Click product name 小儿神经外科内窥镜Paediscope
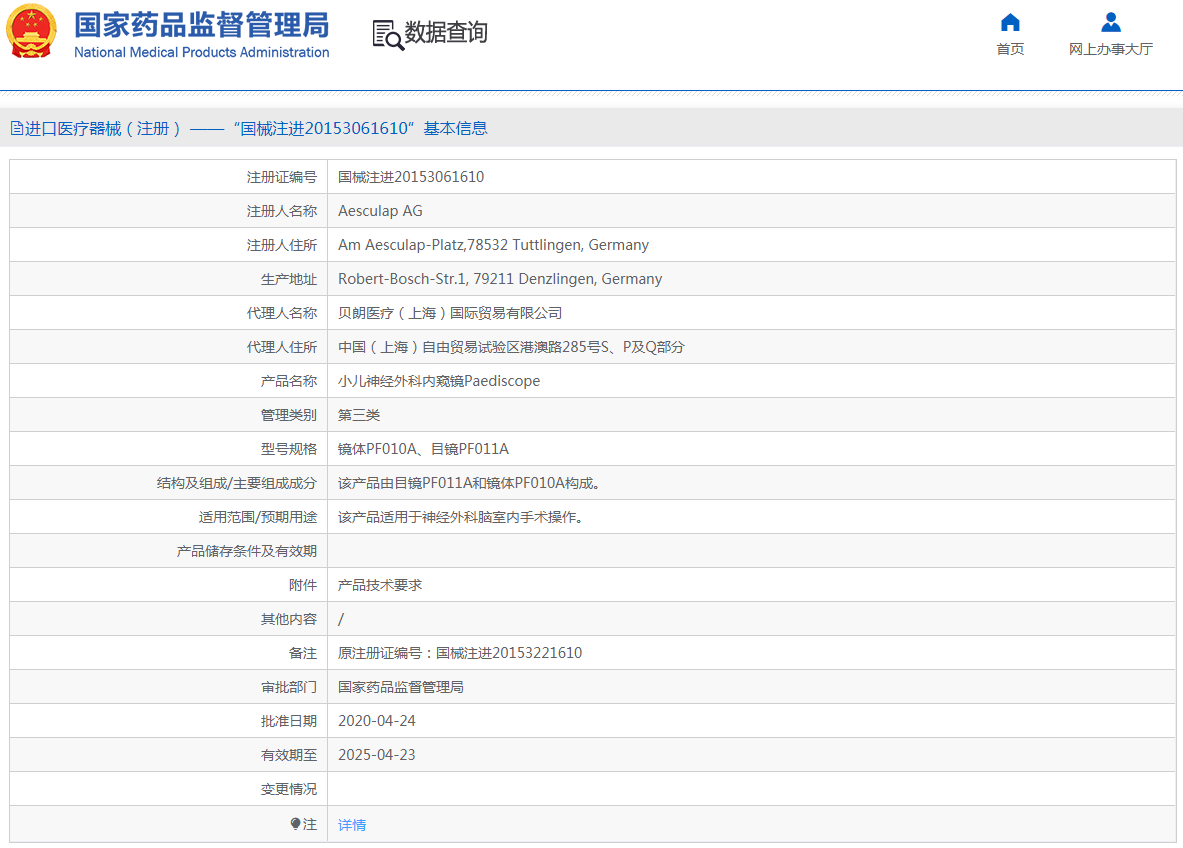The height and width of the screenshot is (848, 1183). point(439,381)
